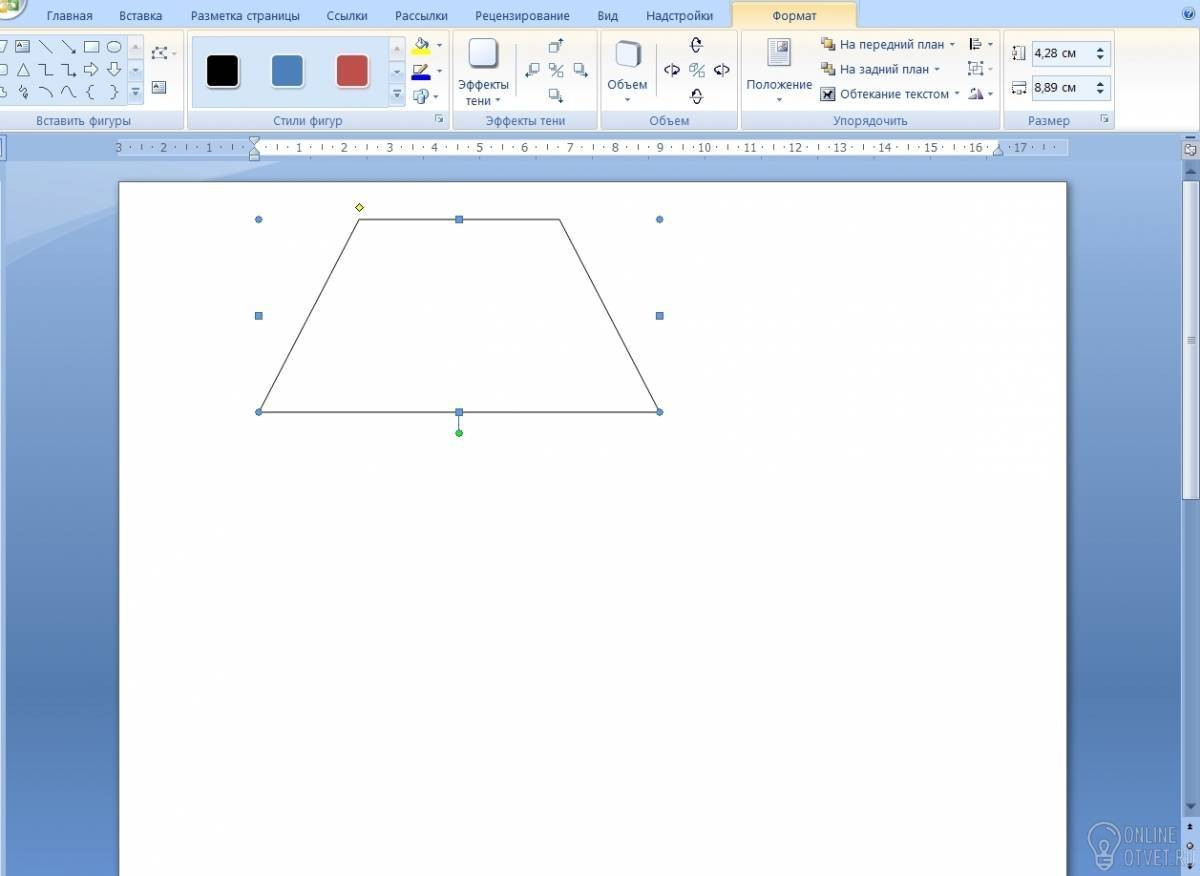Click На передний план button
The width and height of the screenshot is (1200, 876).
[887, 44]
